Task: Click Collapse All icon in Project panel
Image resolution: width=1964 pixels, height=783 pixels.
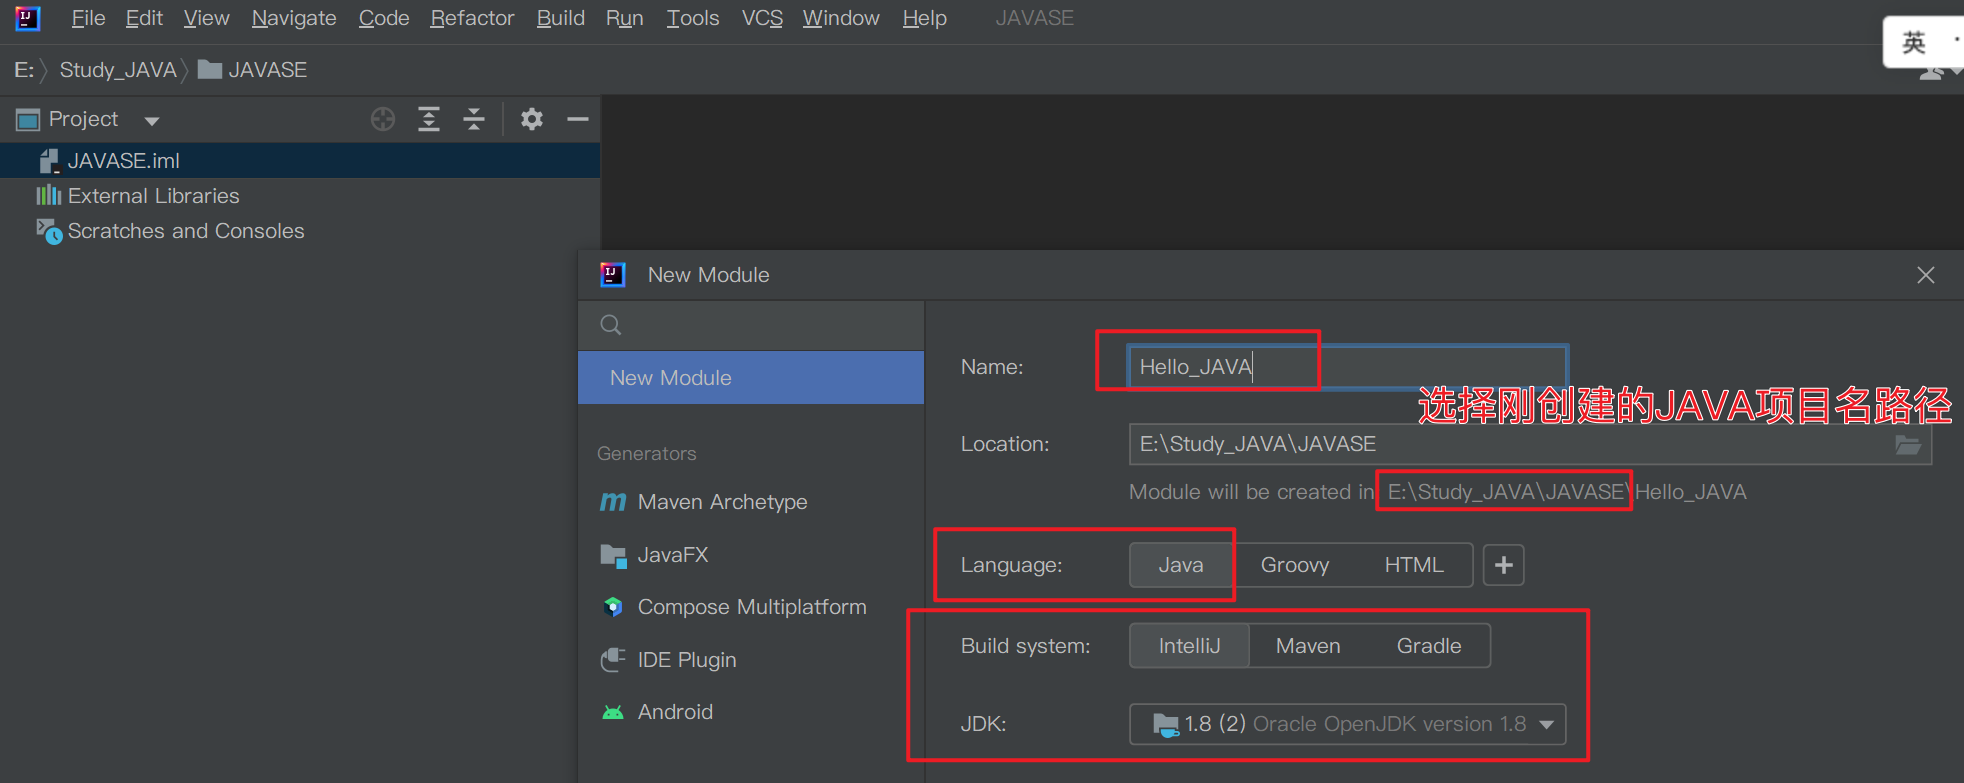Action: click(474, 119)
